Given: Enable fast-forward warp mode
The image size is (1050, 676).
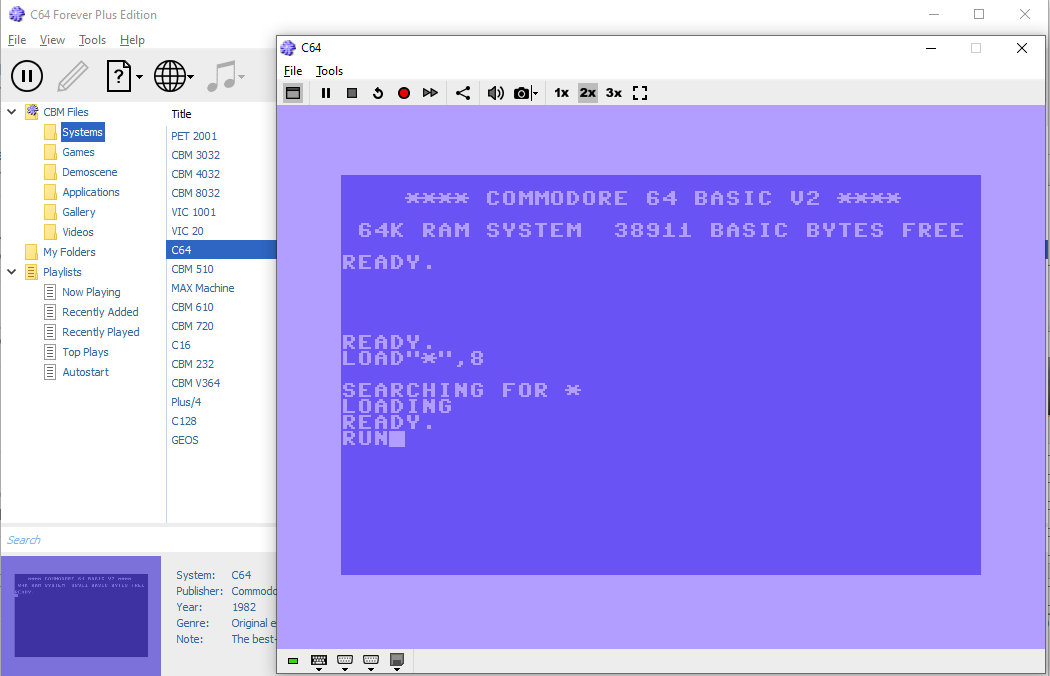Looking at the screenshot, I should (x=430, y=93).
